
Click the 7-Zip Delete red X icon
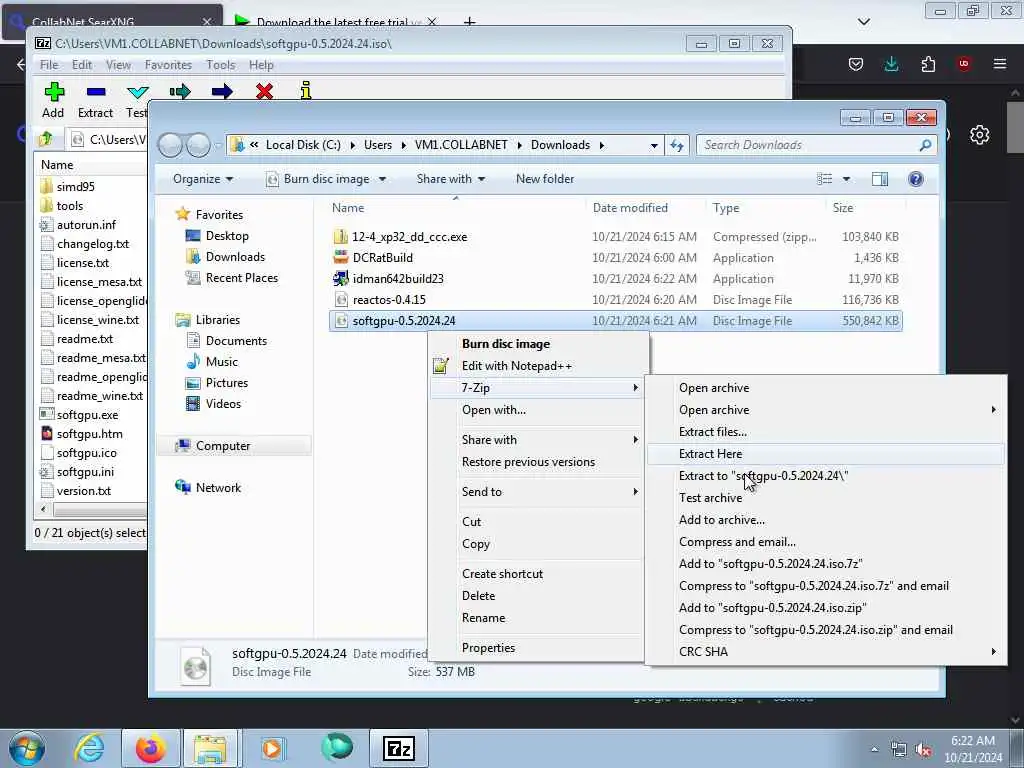264,91
